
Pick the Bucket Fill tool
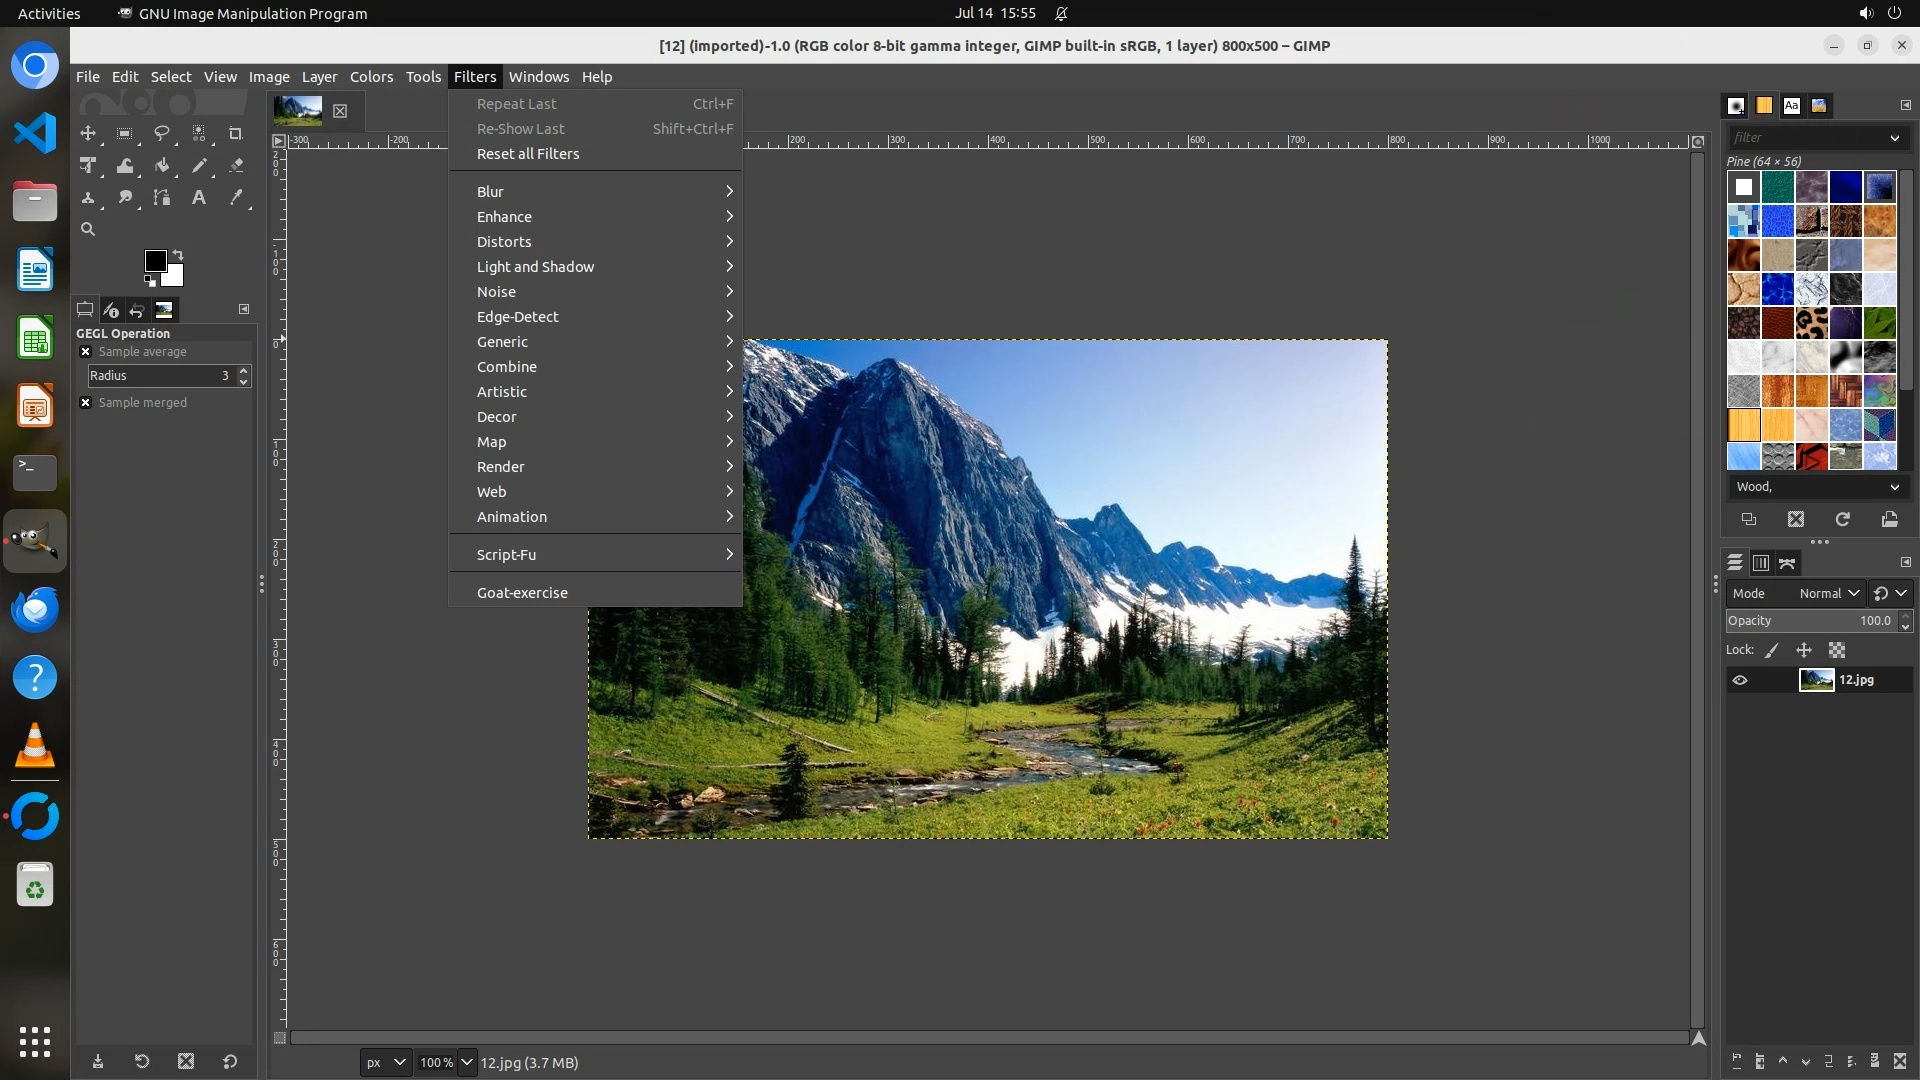(x=162, y=166)
